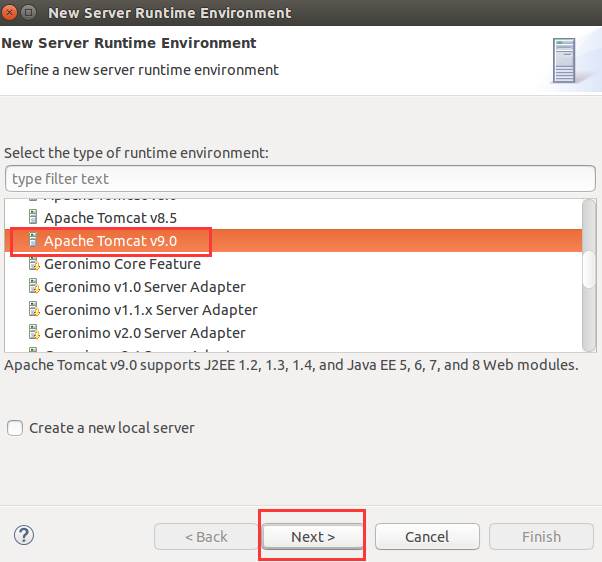Select the Apache Tomcat v8.5 entry
602x562 pixels.
(110, 217)
